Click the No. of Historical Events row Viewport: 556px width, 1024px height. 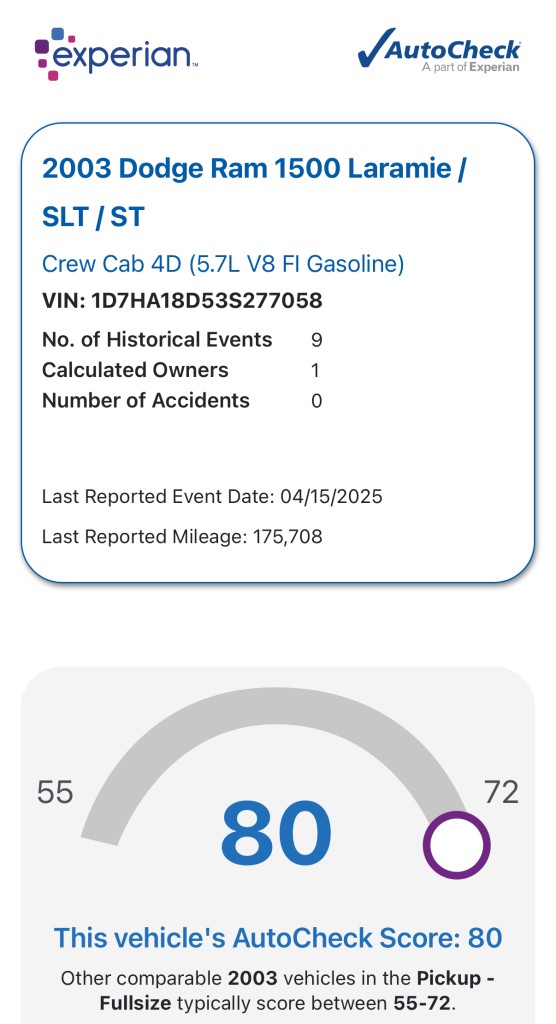click(x=182, y=340)
